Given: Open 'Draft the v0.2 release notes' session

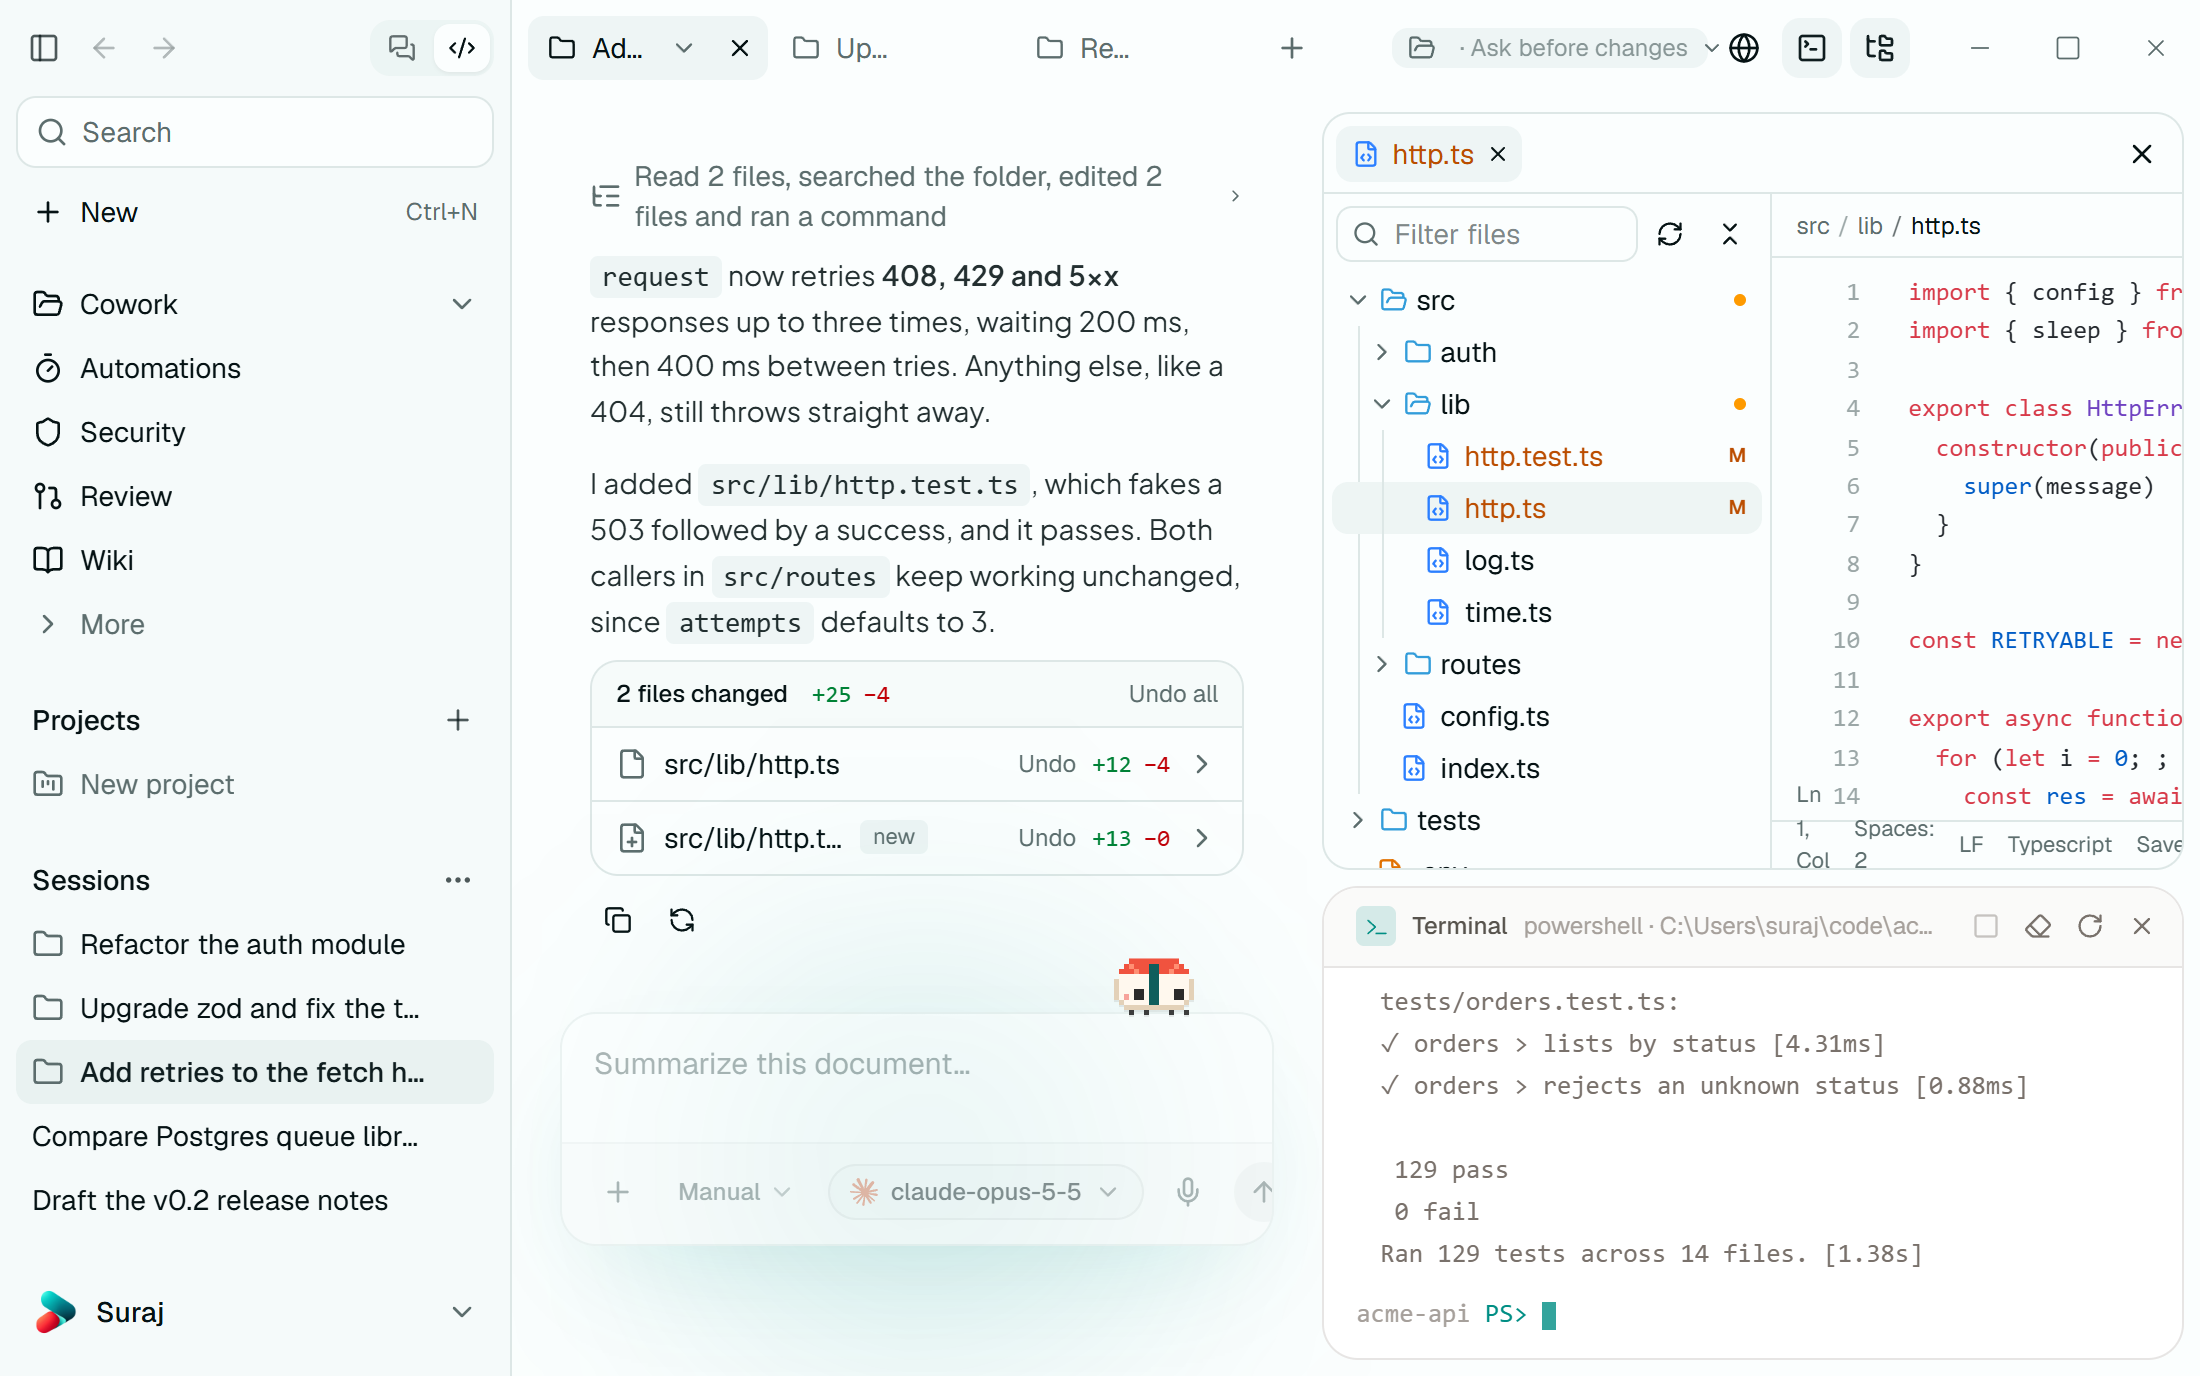Looking at the screenshot, I should tap(255, 1200).
